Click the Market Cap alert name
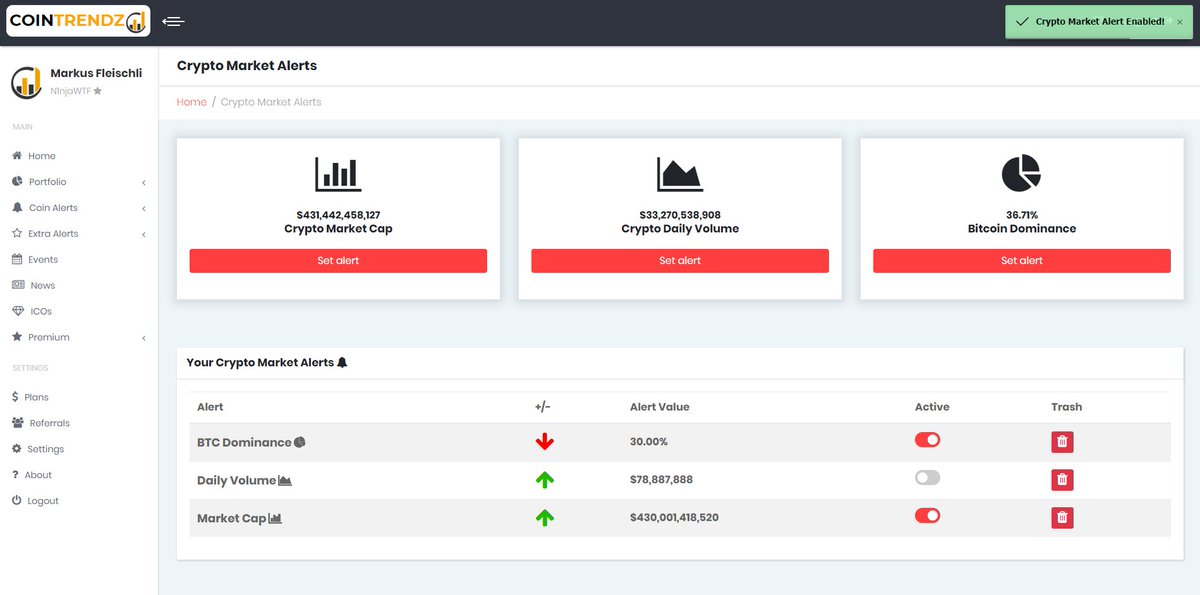This screenshot has height=595, width=1200. [x=232, y=518]
